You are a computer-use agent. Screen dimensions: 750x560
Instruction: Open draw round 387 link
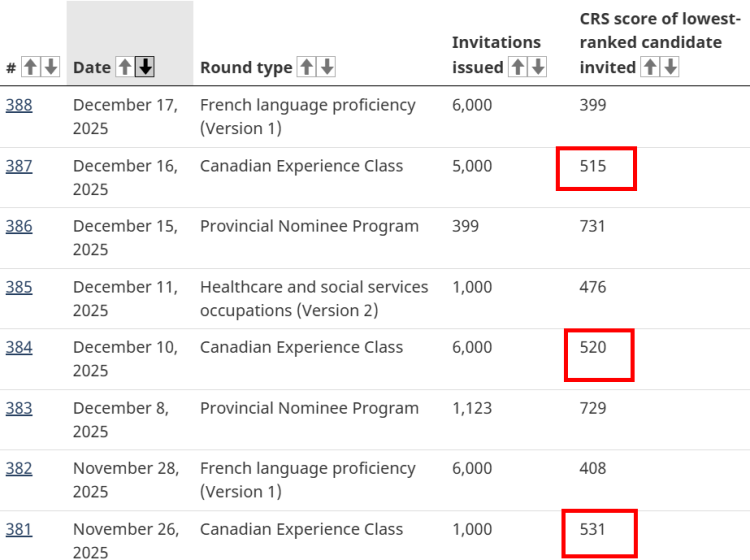point(19,166)
